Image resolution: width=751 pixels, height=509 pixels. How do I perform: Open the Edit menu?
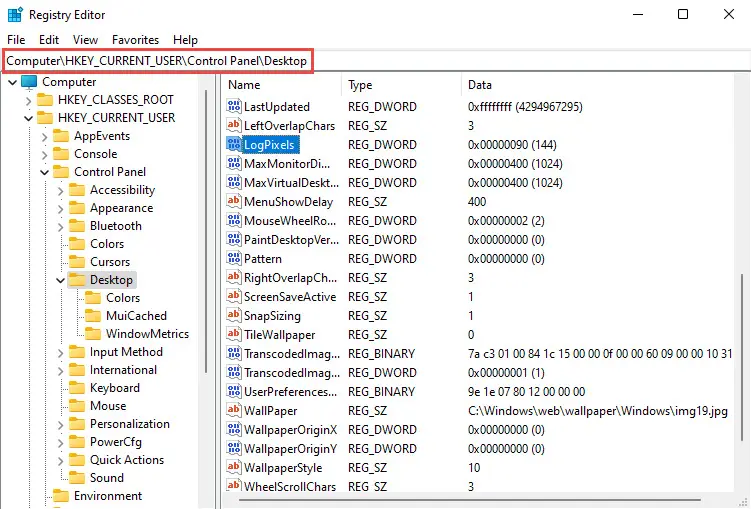[49, 40]
